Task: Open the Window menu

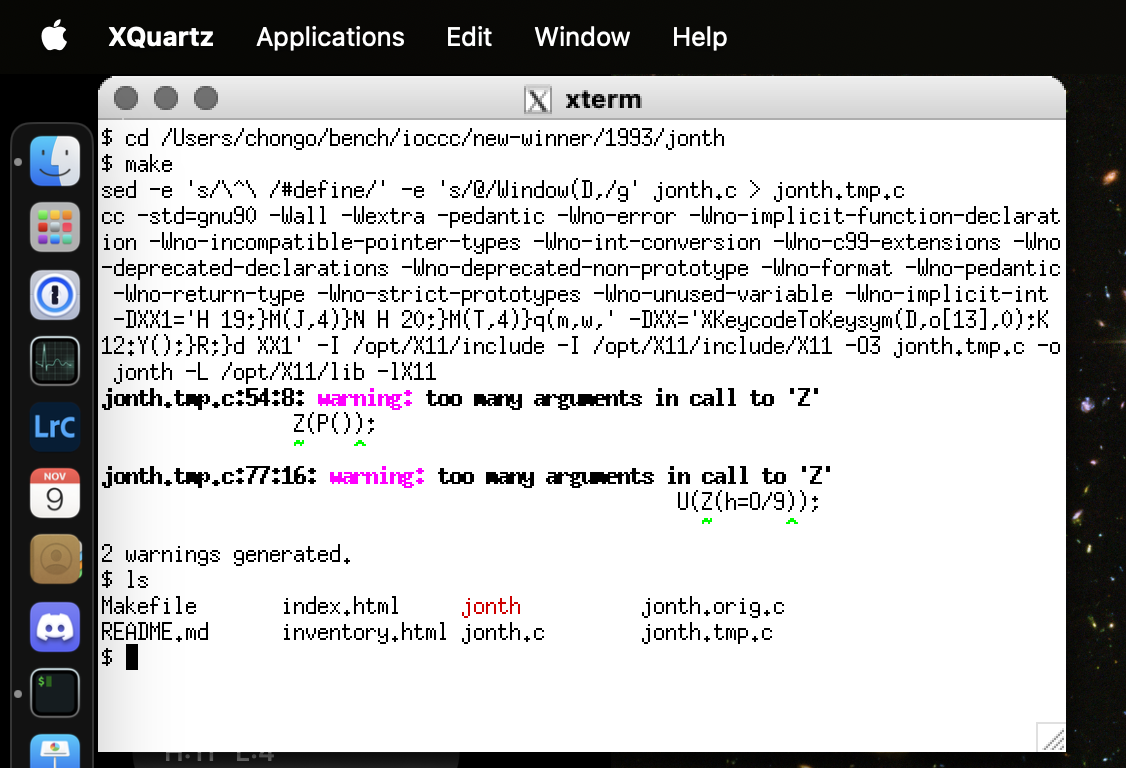Action: [x=582, y=37]
